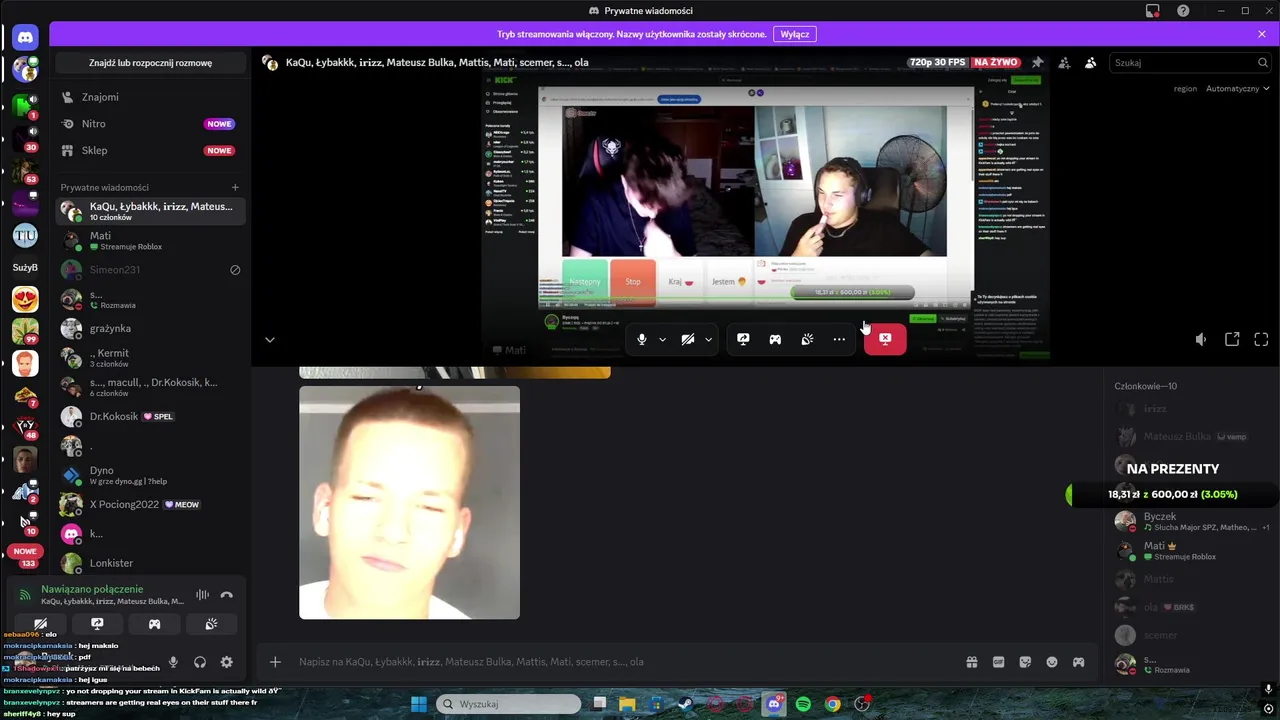
Task: Open DM with grażynka
Action: (150, 328)
